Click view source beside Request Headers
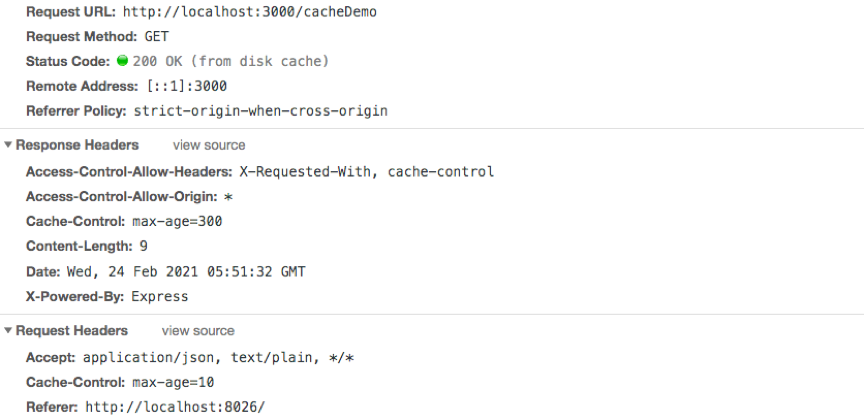The height and width of the screenshot is (420, 864). coord(198,331)
